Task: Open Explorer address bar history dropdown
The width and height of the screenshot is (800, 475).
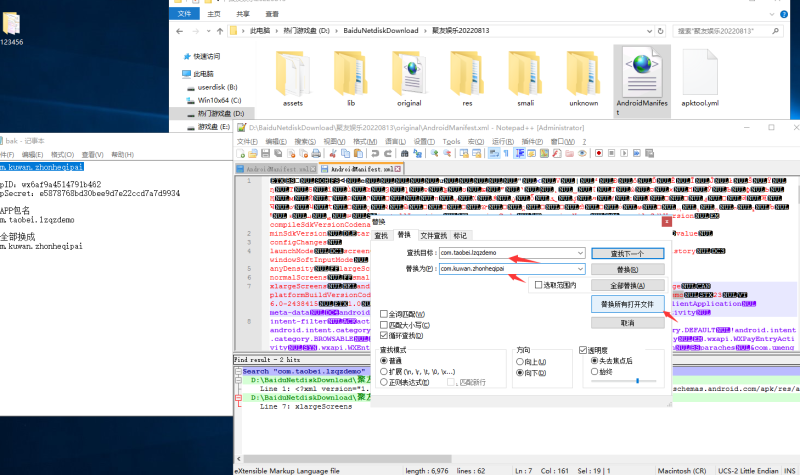Action: pyautogui.click(x=649, y=31)
